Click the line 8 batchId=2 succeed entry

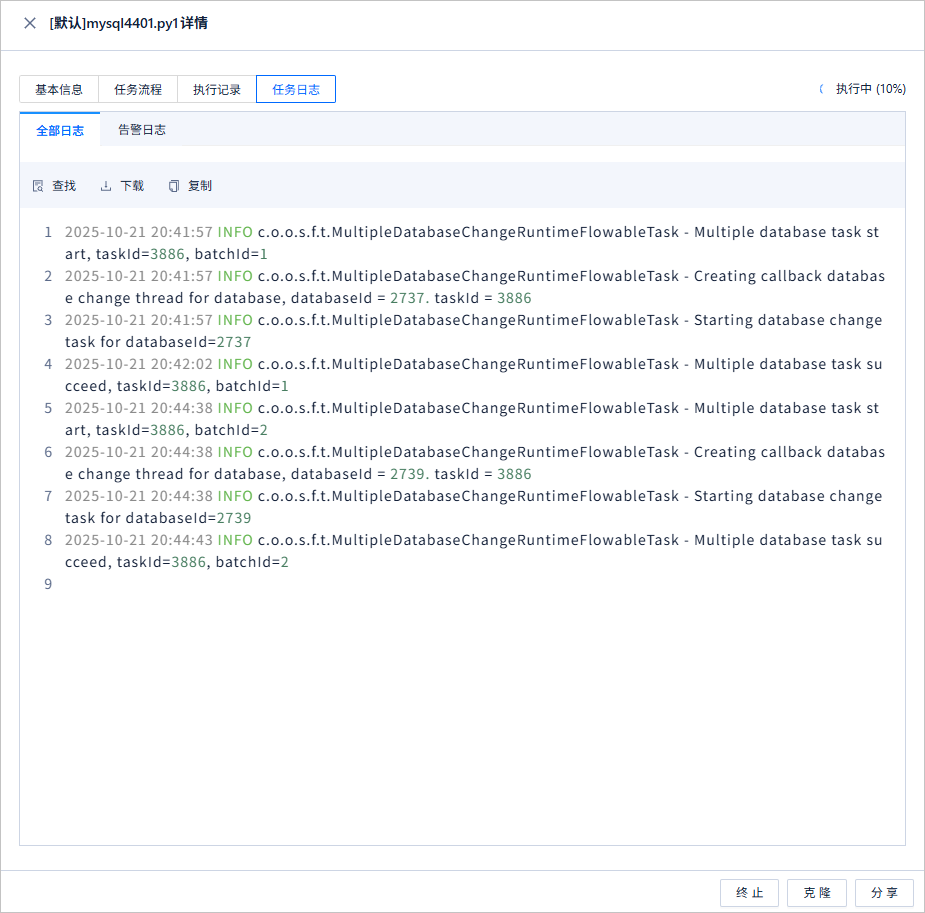(x=474, y=551)
